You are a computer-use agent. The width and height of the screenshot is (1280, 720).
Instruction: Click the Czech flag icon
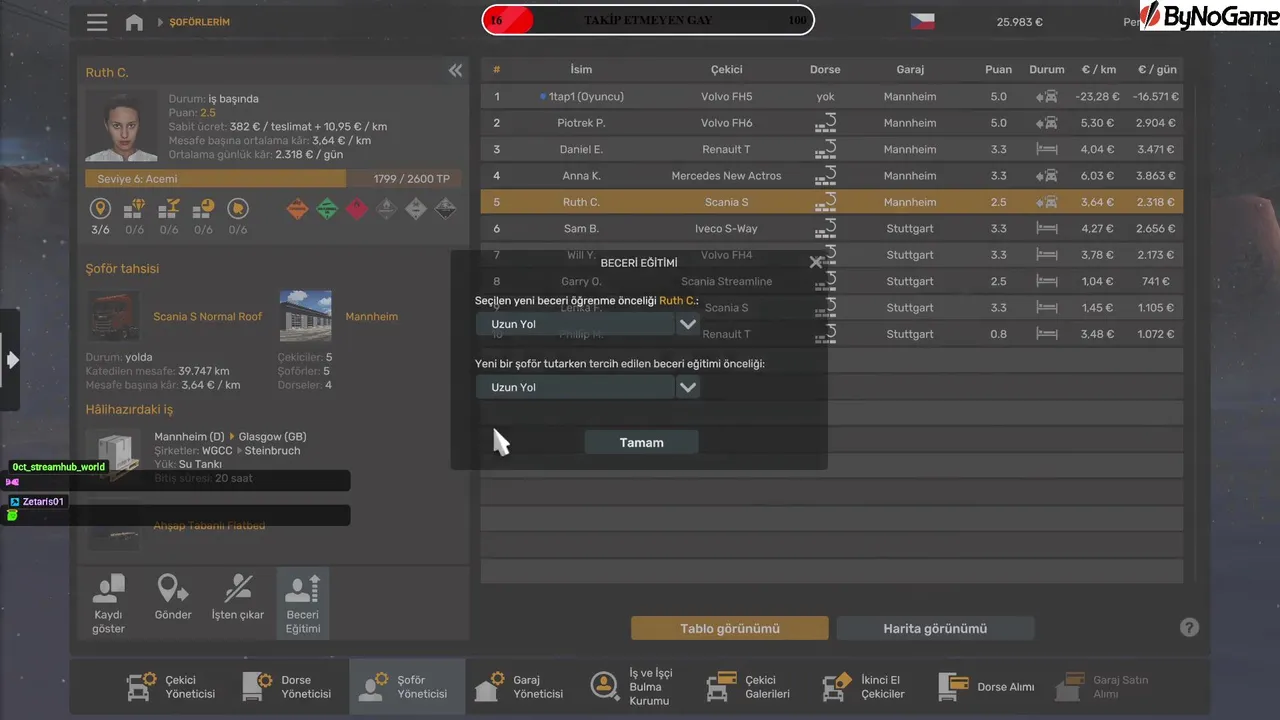coord(922,21)
